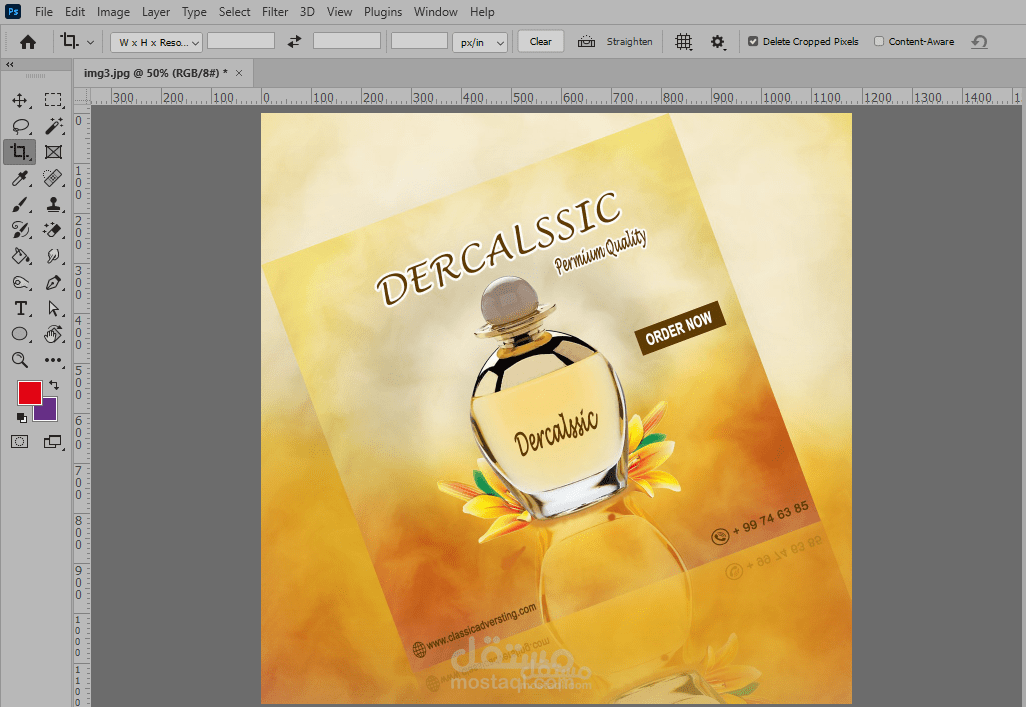Select the Brush tool
Viewport: 1026px width, 707px height.
[x=20, y=204]
